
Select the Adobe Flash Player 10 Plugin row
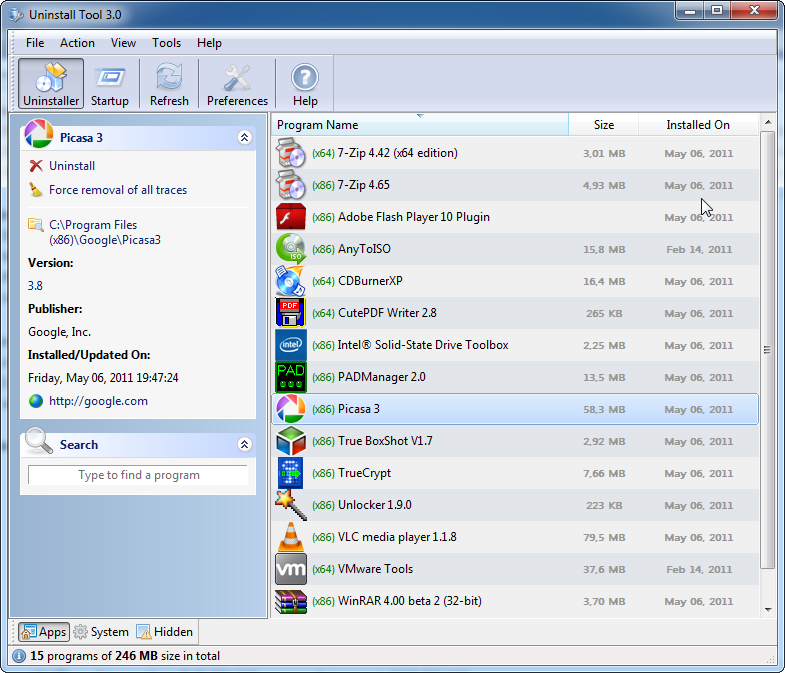coord(515,217)
